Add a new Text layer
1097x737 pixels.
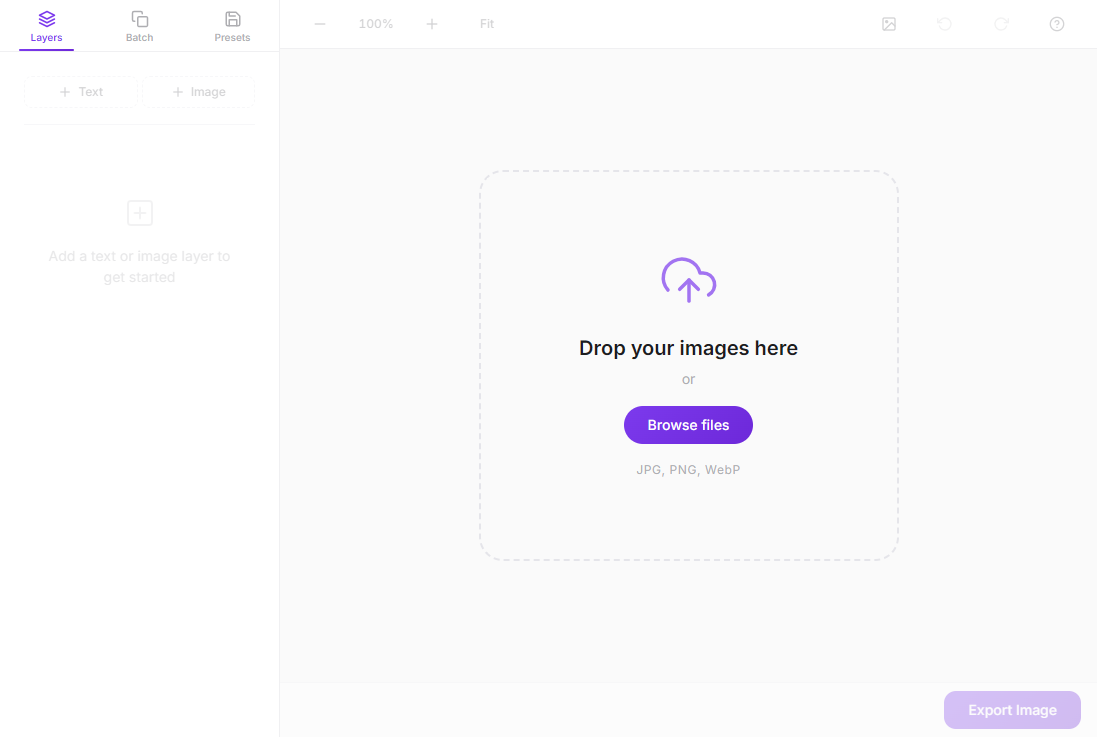pos(81,92)
